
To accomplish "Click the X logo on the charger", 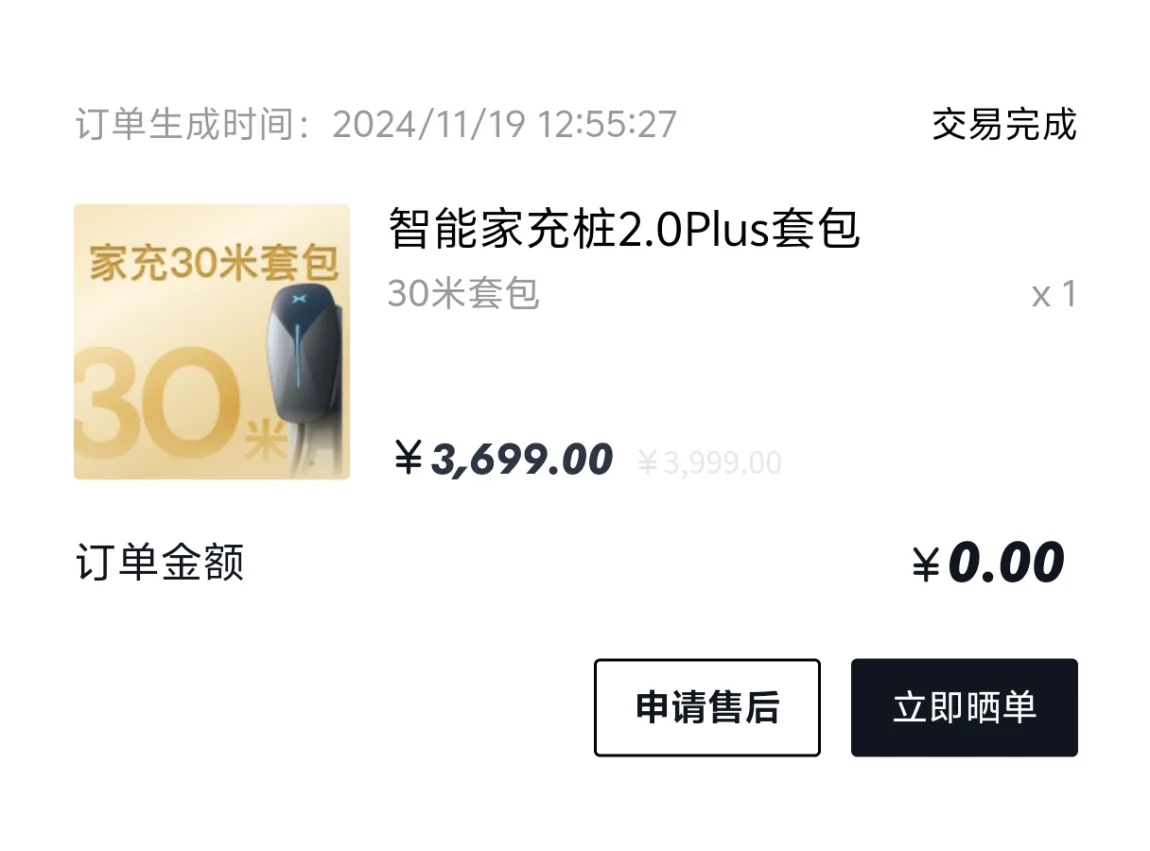I will point(299,299).
